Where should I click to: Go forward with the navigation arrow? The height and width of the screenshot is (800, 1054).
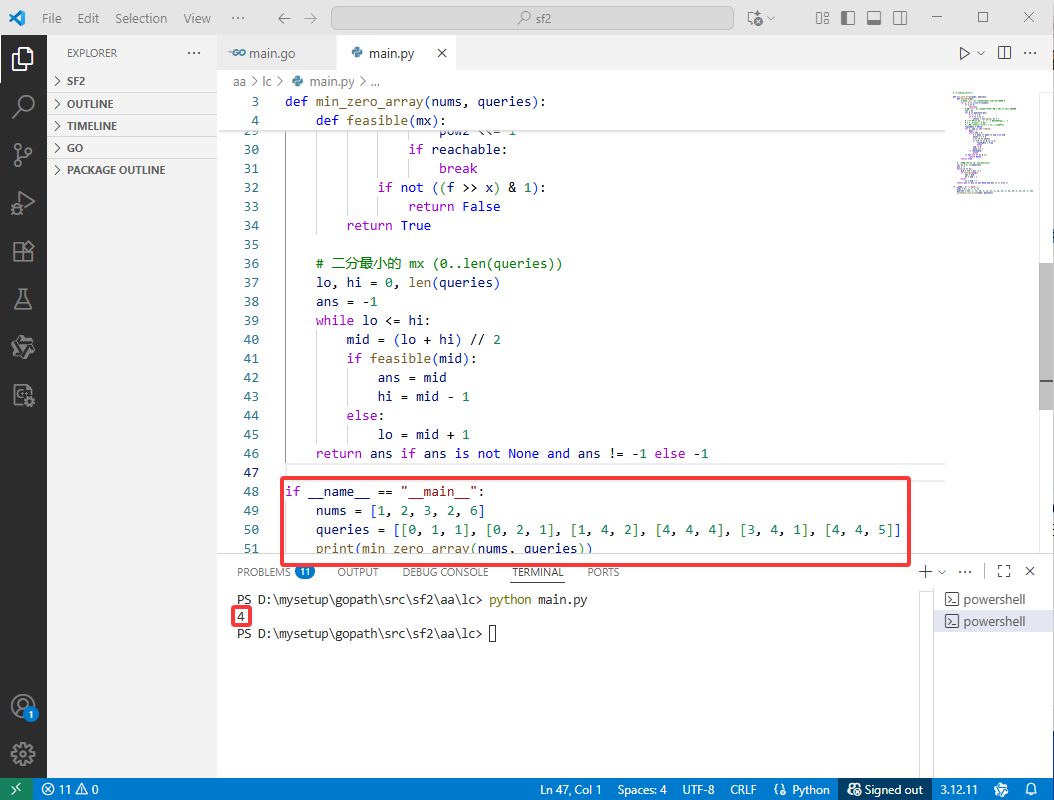coord(310,18)
